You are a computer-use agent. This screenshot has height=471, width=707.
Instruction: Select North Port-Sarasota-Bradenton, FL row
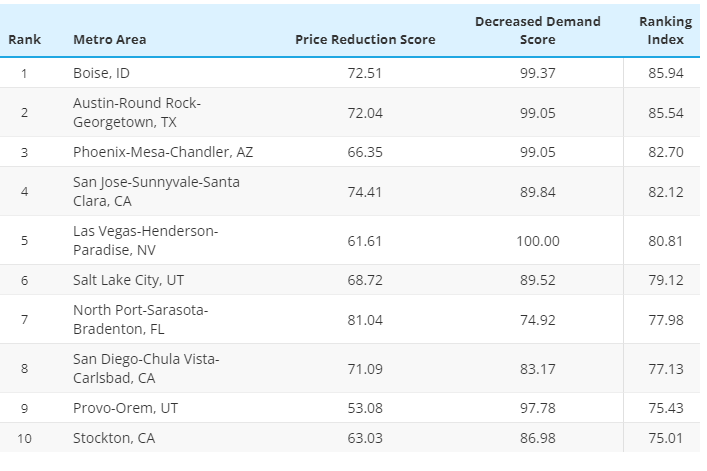click(x=140, y=318)
